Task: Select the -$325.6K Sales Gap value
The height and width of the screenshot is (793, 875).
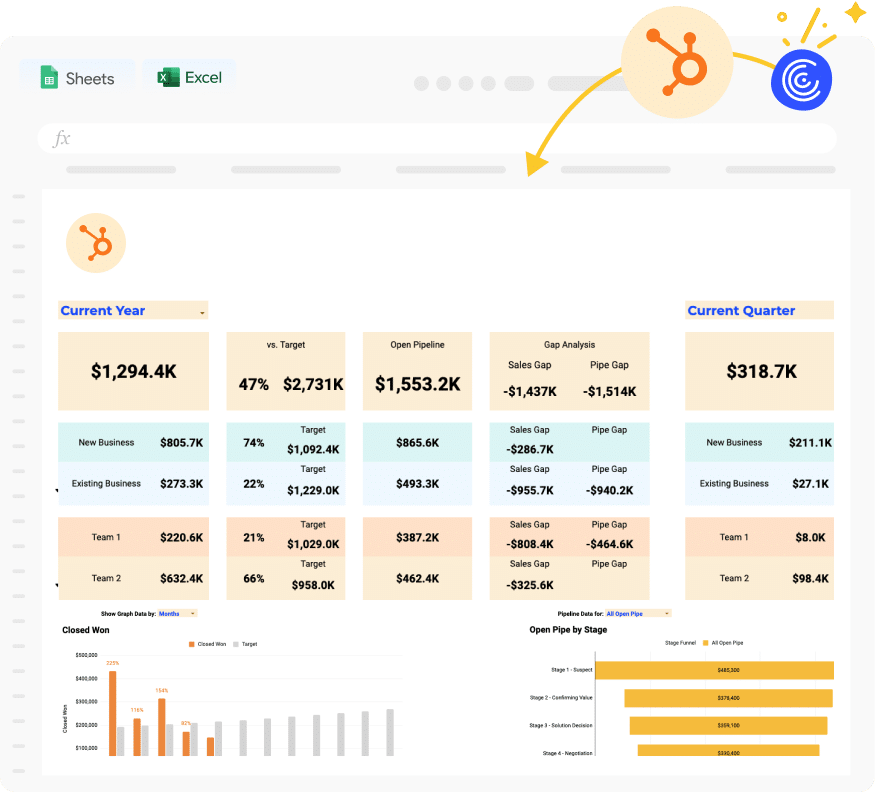Action: click(530, 585)
